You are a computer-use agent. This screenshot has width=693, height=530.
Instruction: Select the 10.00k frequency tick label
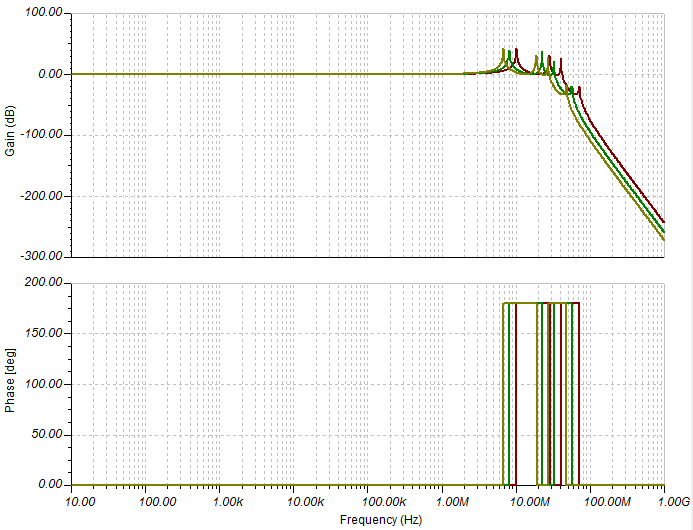tap(304, 500)
